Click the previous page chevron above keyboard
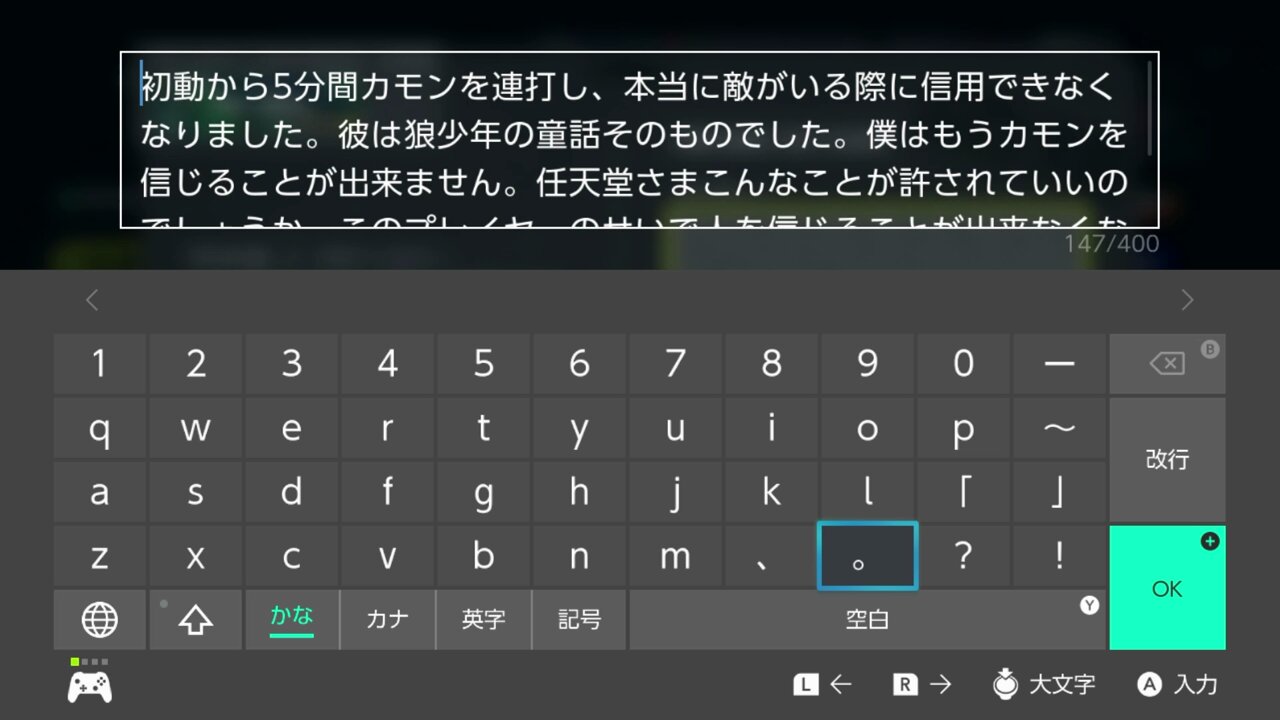Image resolution: width=1280 pixels, height=720 pixels. tap(92, 300)
